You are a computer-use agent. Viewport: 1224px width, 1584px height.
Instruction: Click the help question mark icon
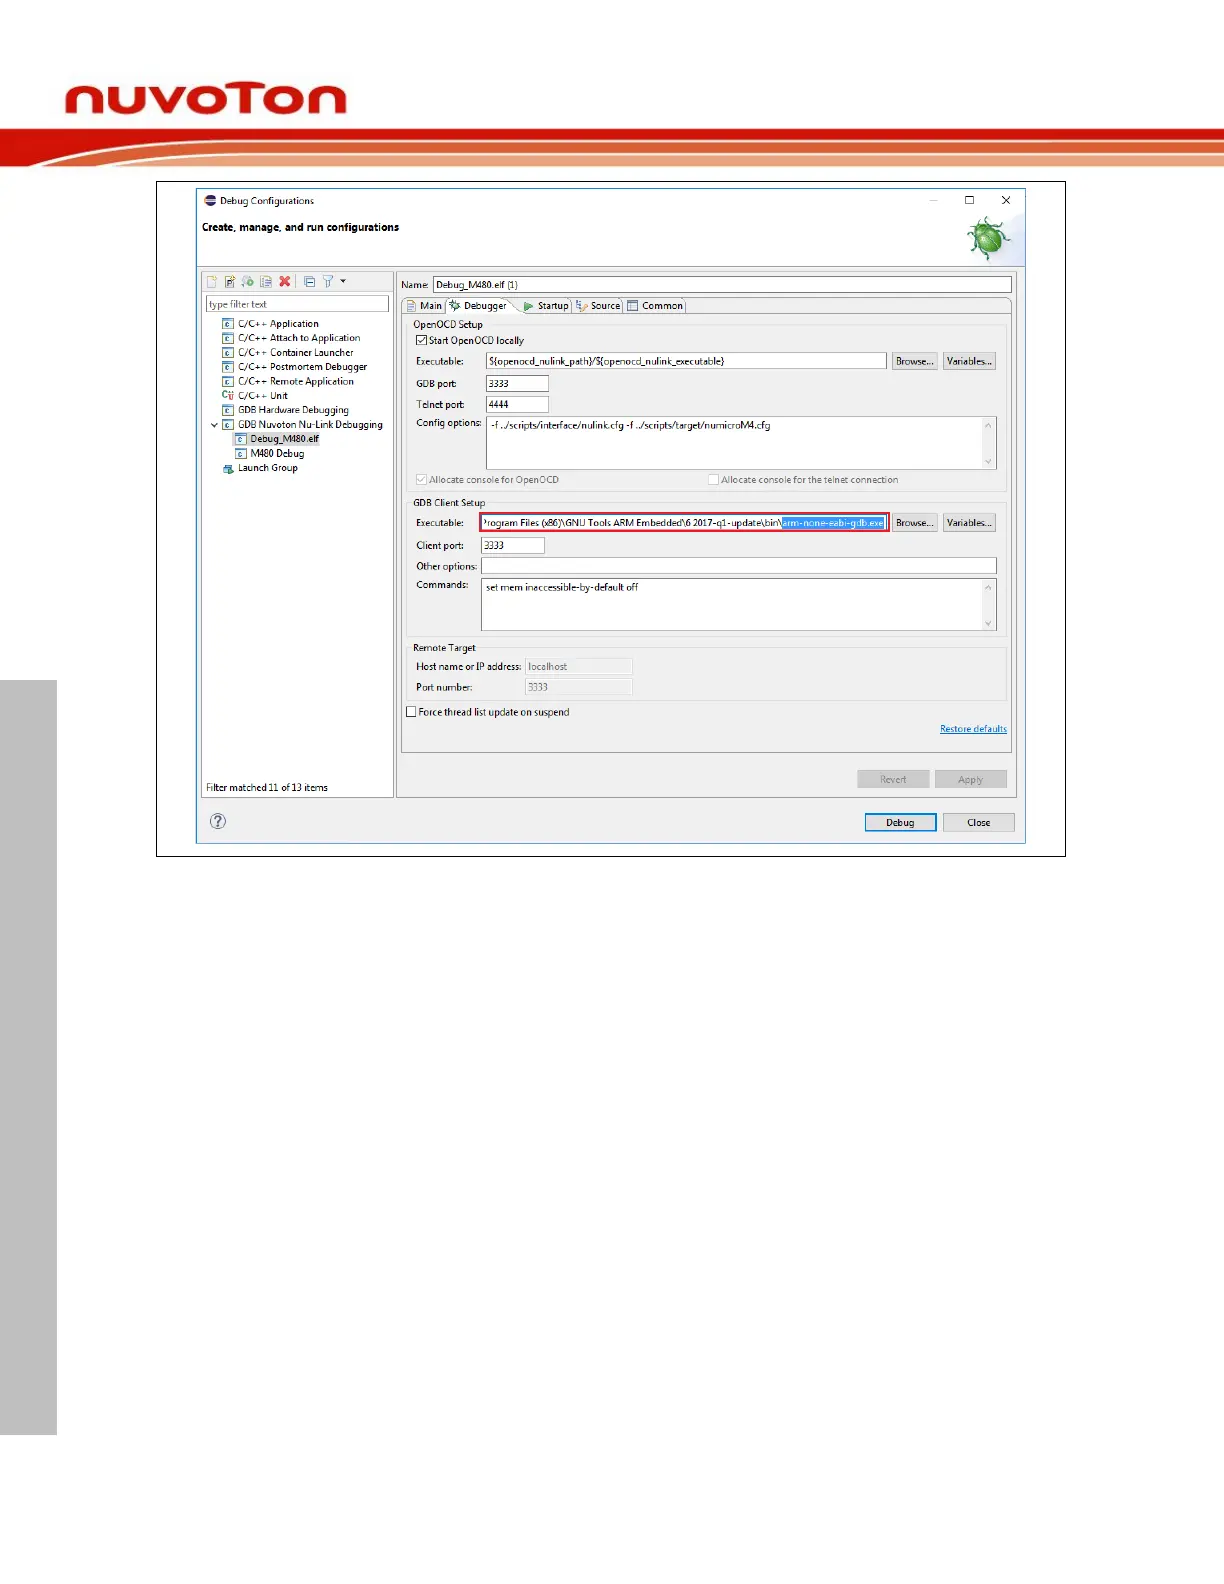(x=218, y=821)
